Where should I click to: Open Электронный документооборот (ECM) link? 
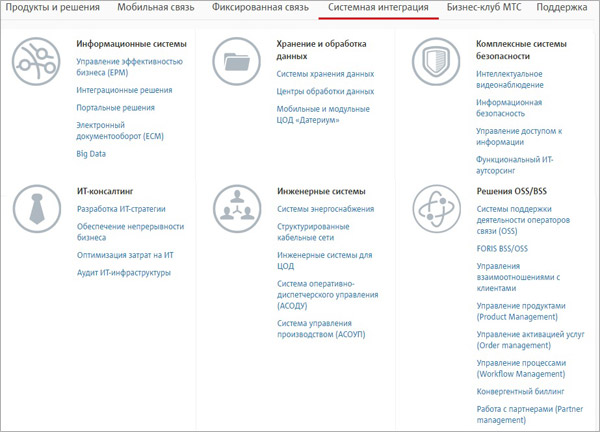120,131
